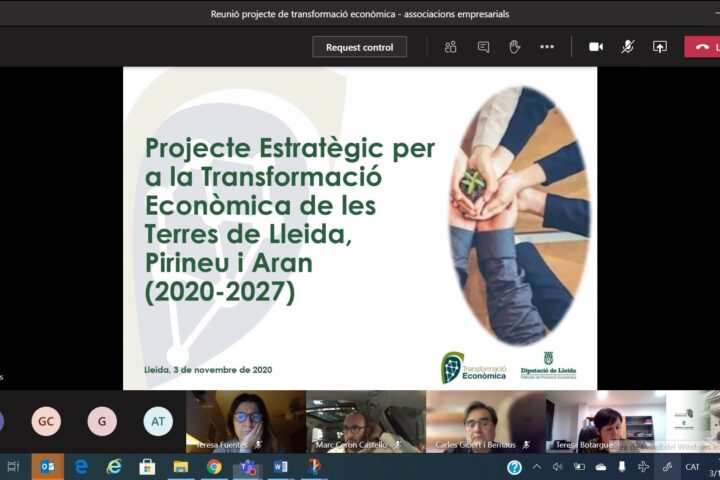Open the CAT input language selector
The height and width of the screenshot is (480, 720).
(x=692, y=467)
